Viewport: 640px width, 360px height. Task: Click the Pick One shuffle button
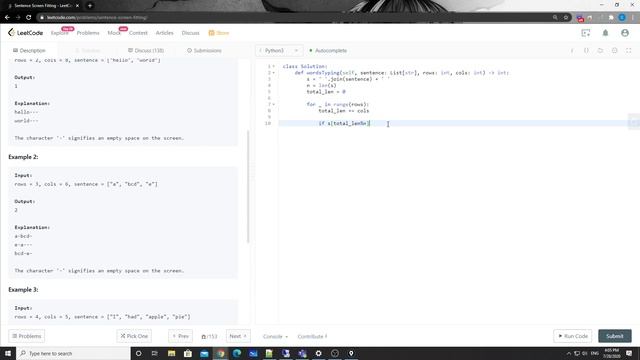click(x=134, y=336)
